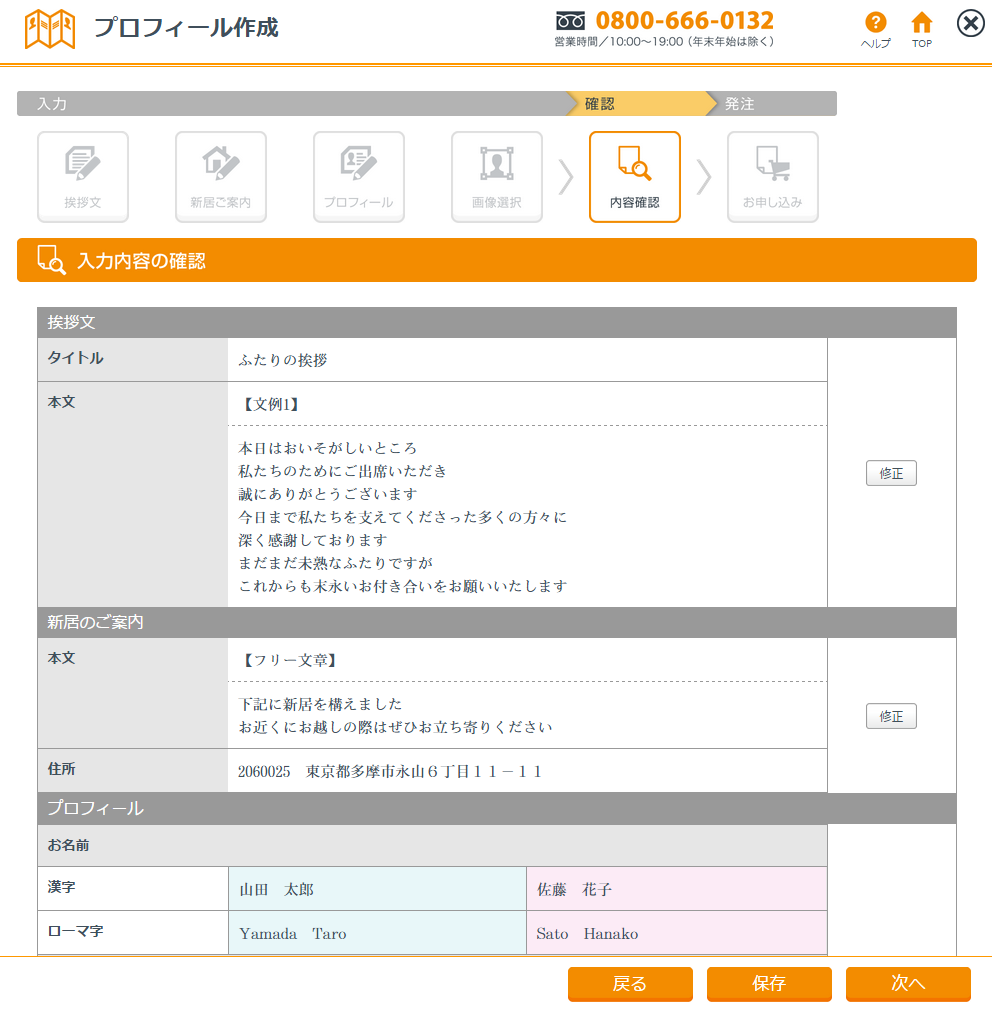The width and height of the screenshot is (992, 1017).
Task: Go to the お申し込み step icon
Action: [773, 177]
